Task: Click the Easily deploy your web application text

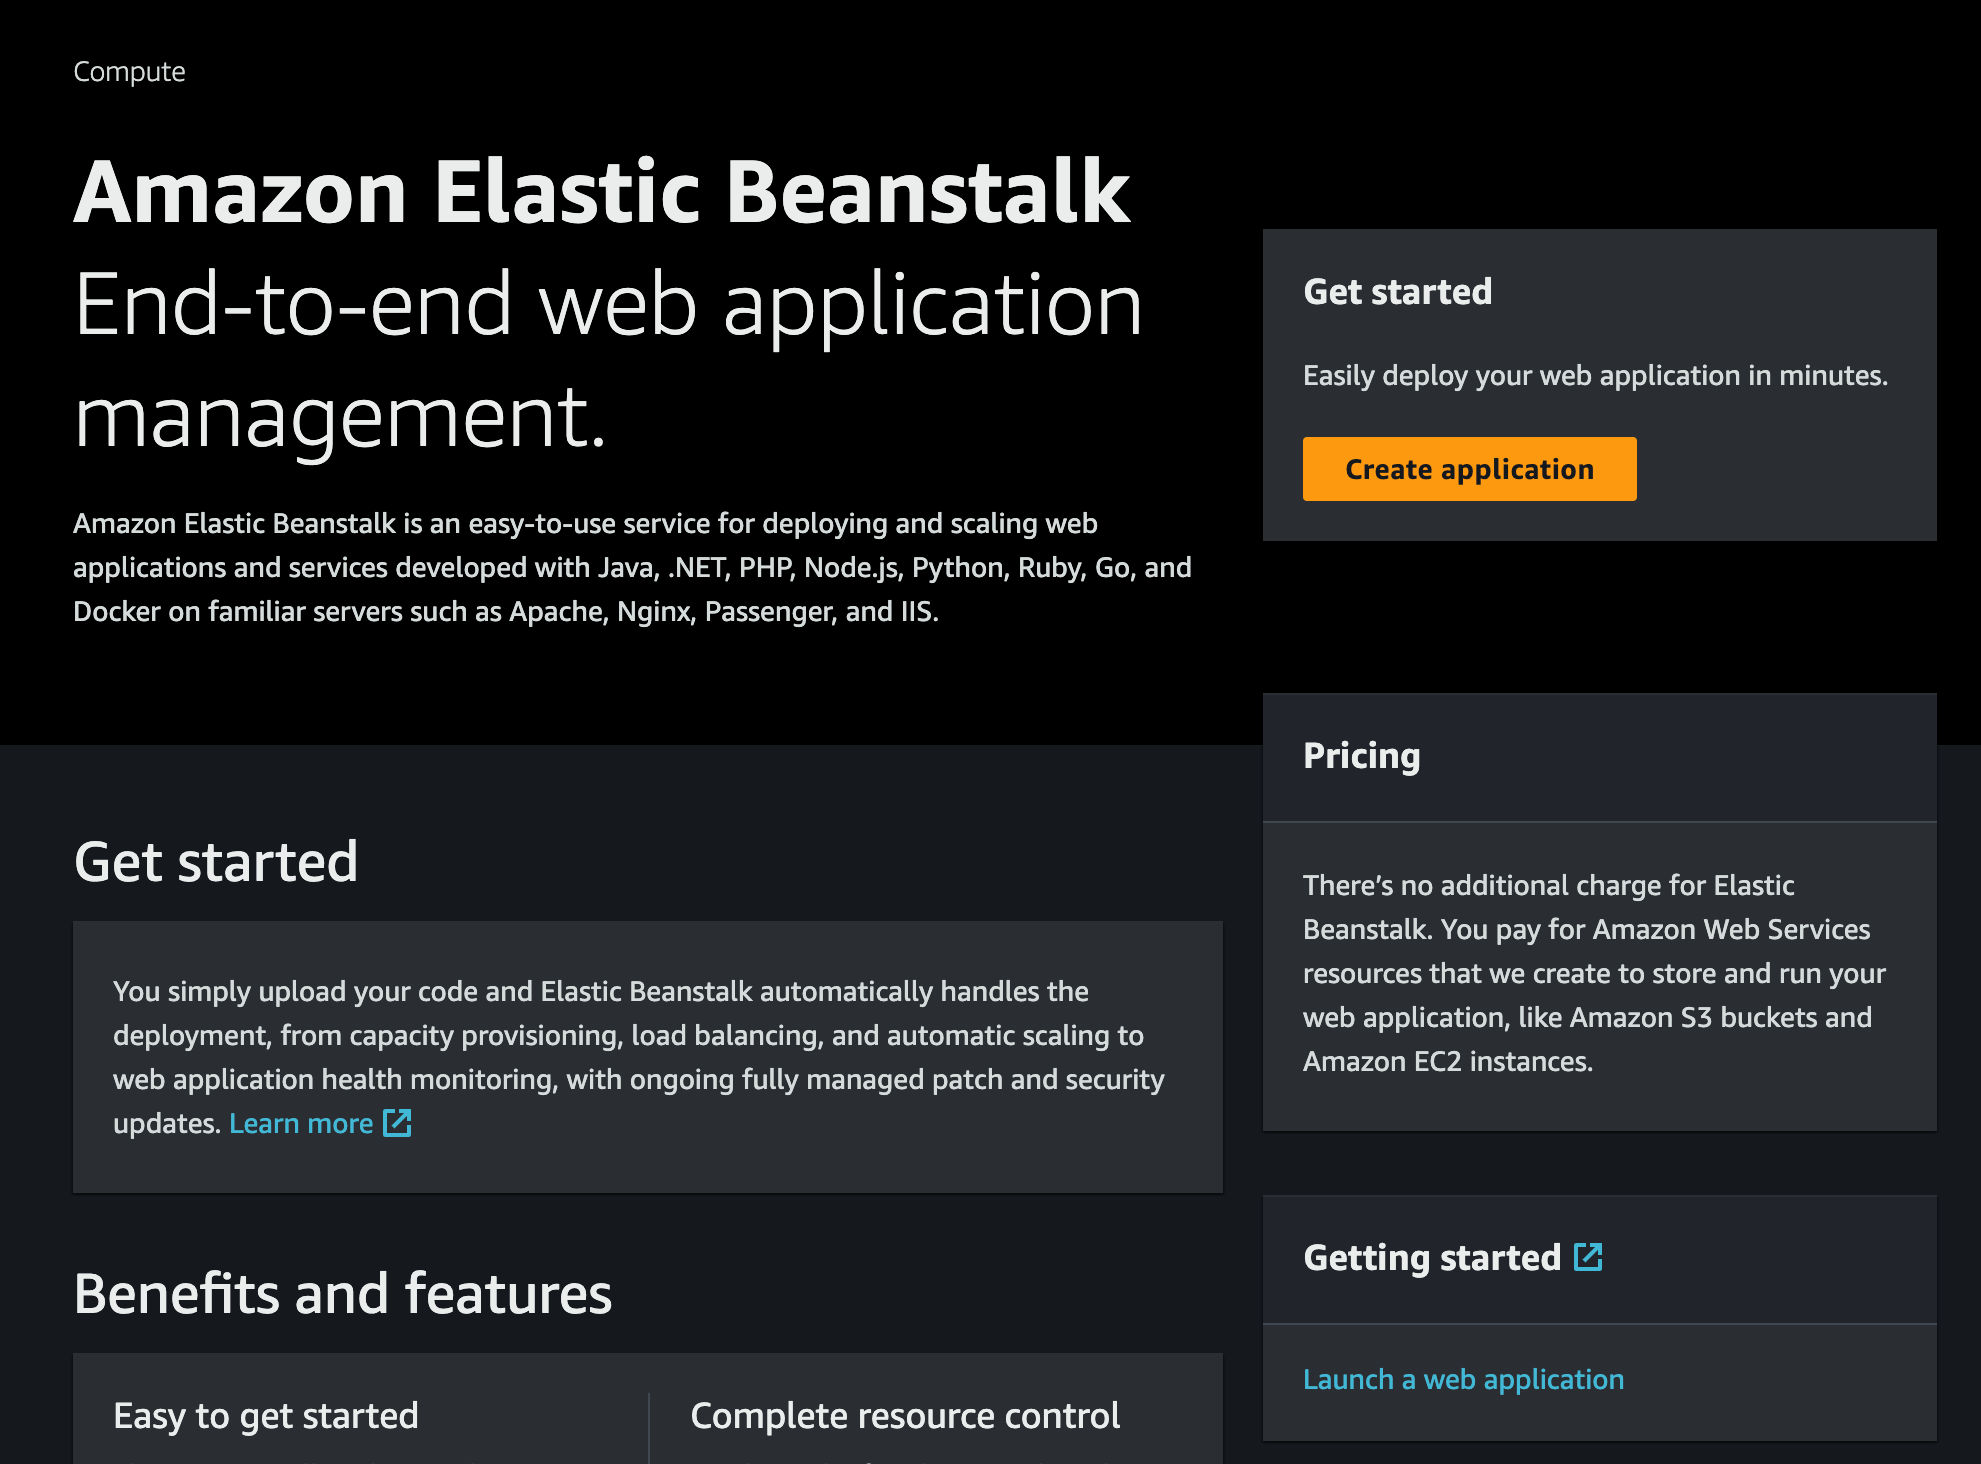Action: pyautogui.click(x=1595, y=375)
